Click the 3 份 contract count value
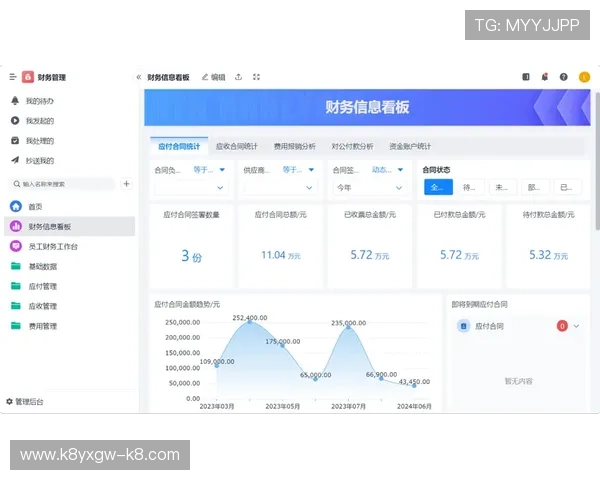 [x=191, y=256]
